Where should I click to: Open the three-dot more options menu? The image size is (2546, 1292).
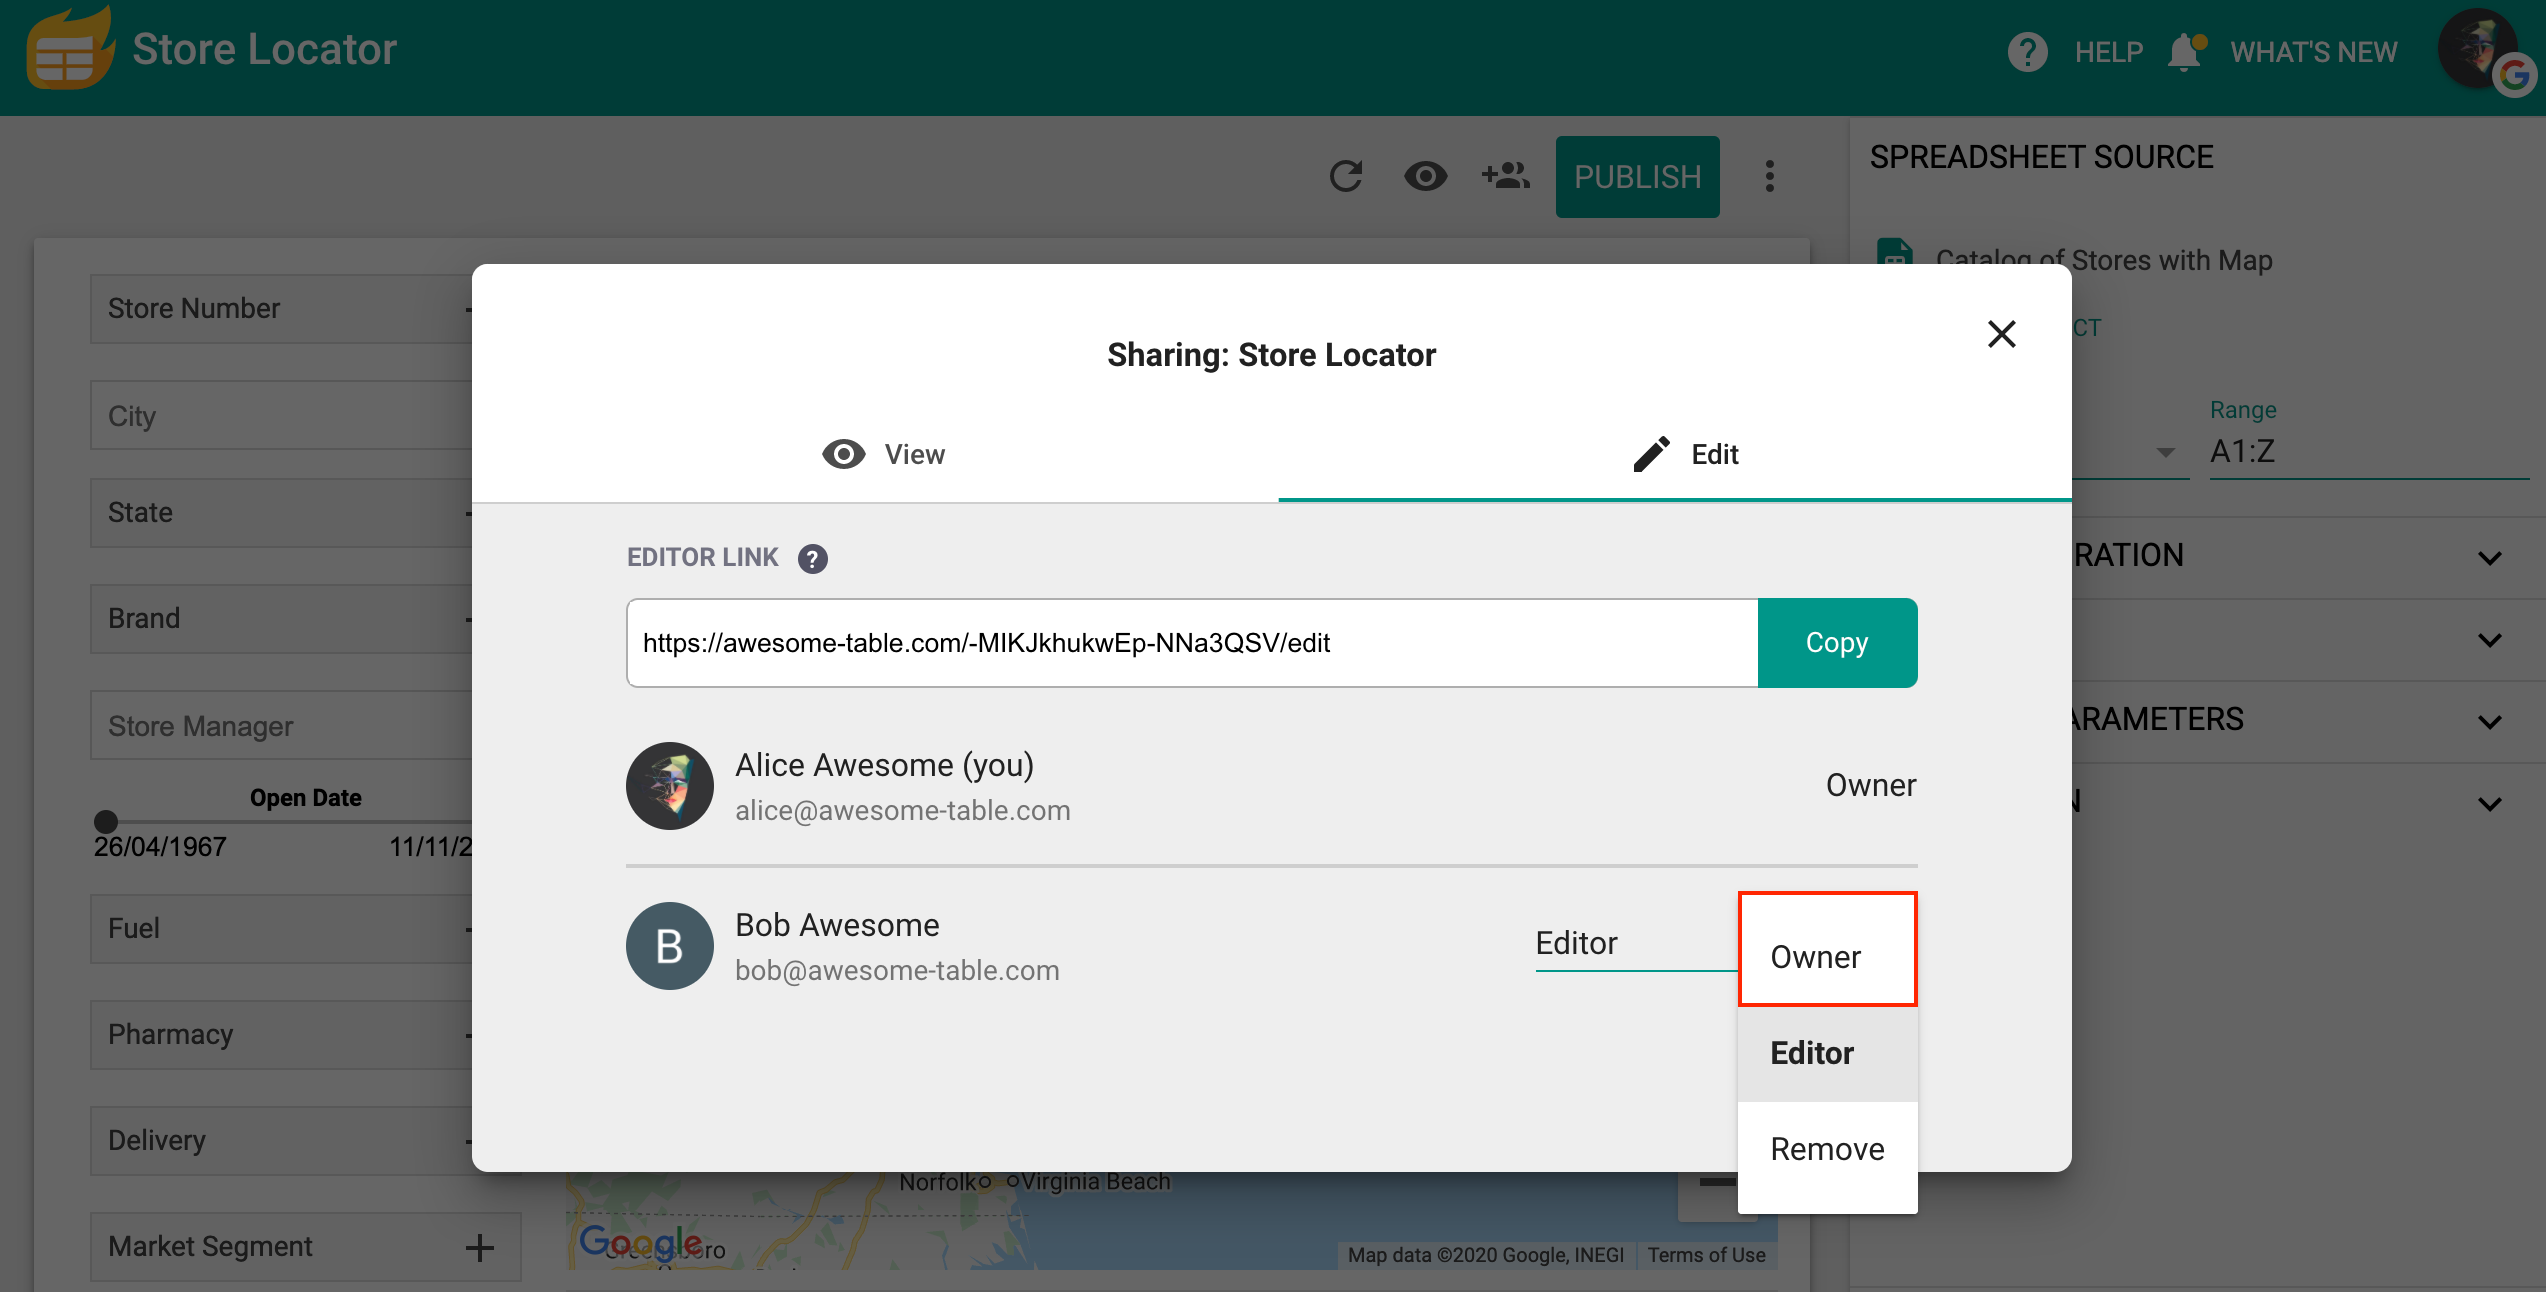[x=1769, y=176]
